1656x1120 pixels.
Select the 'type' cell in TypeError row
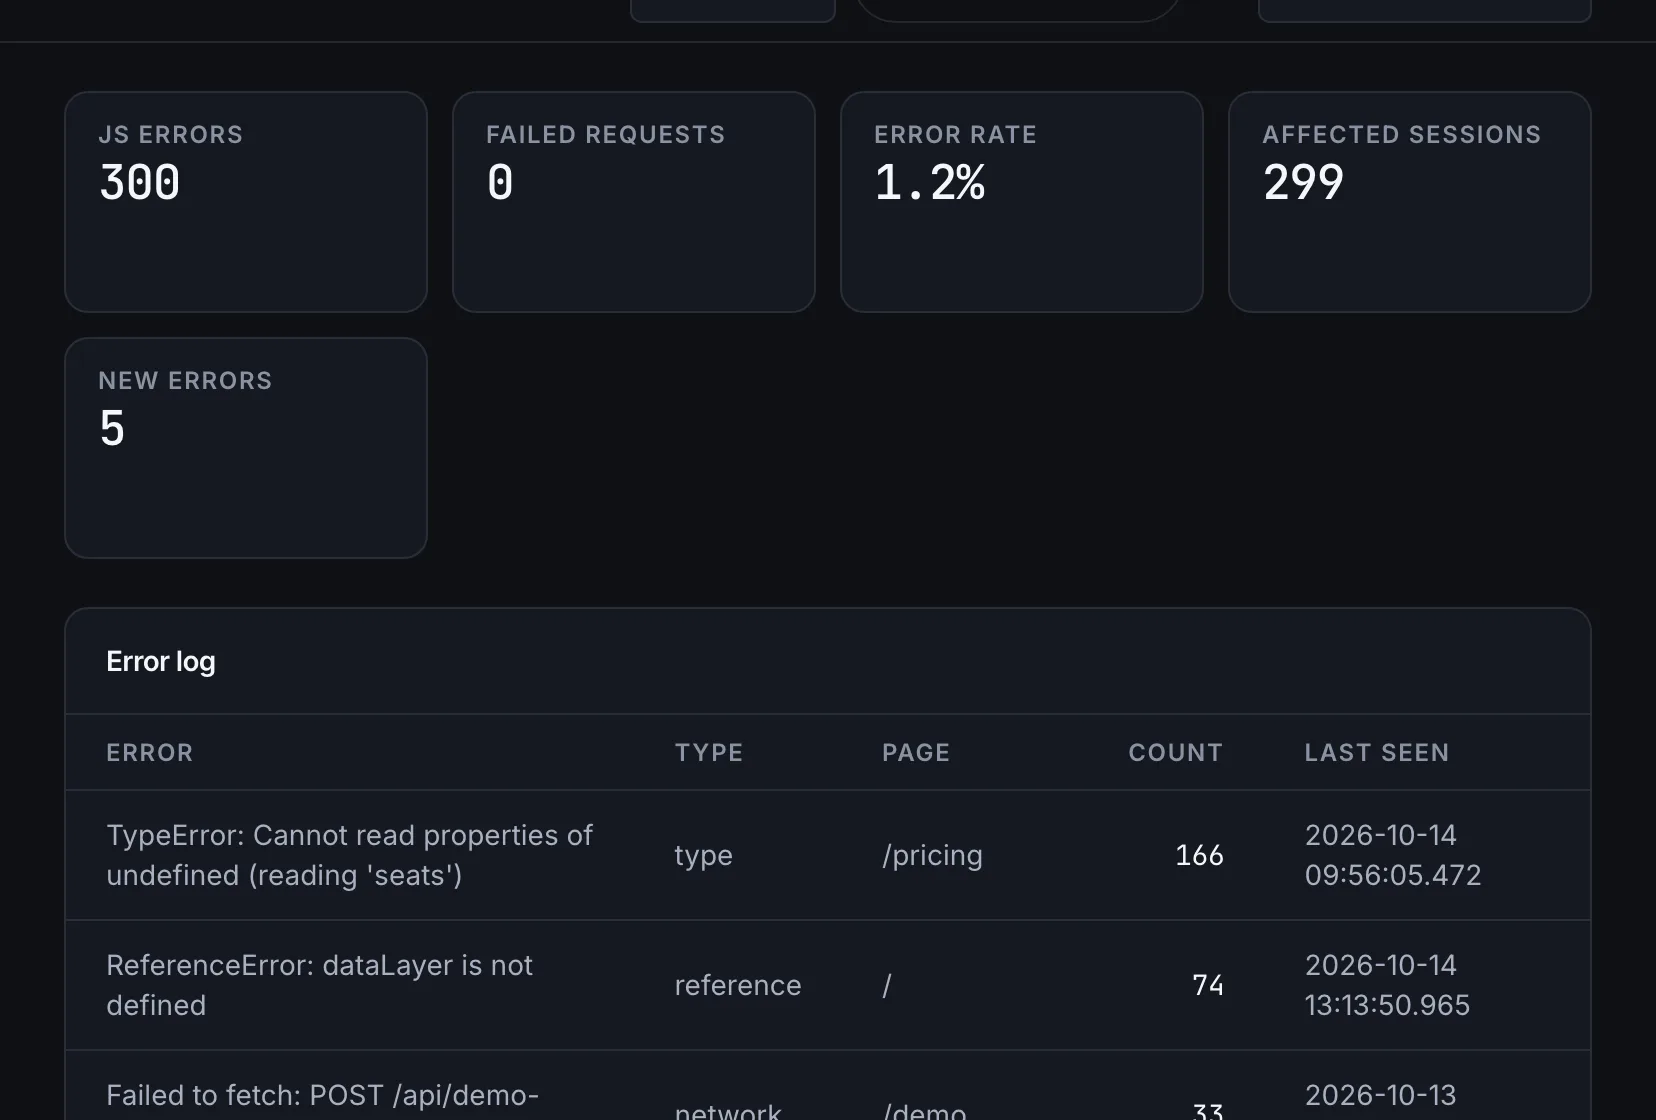point(703,856)
